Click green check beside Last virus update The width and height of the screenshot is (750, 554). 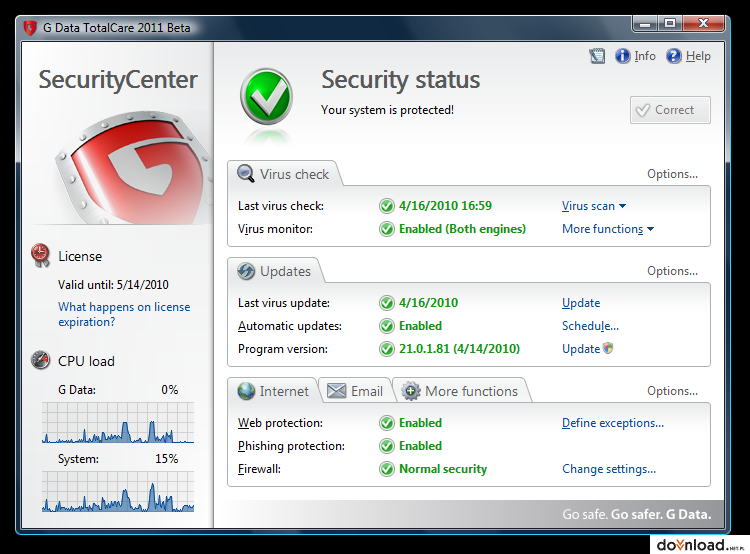[386, 303]
